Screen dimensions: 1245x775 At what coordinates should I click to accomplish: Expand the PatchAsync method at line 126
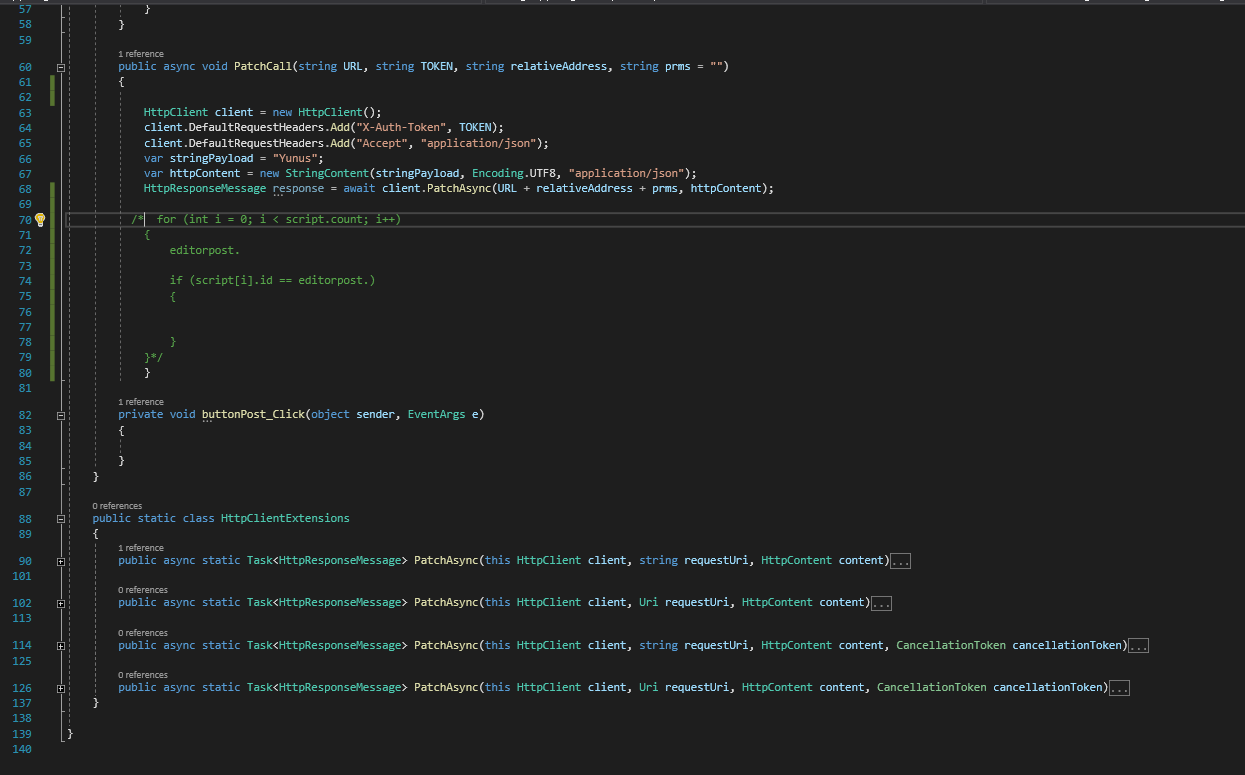click(x=61, y=688)
